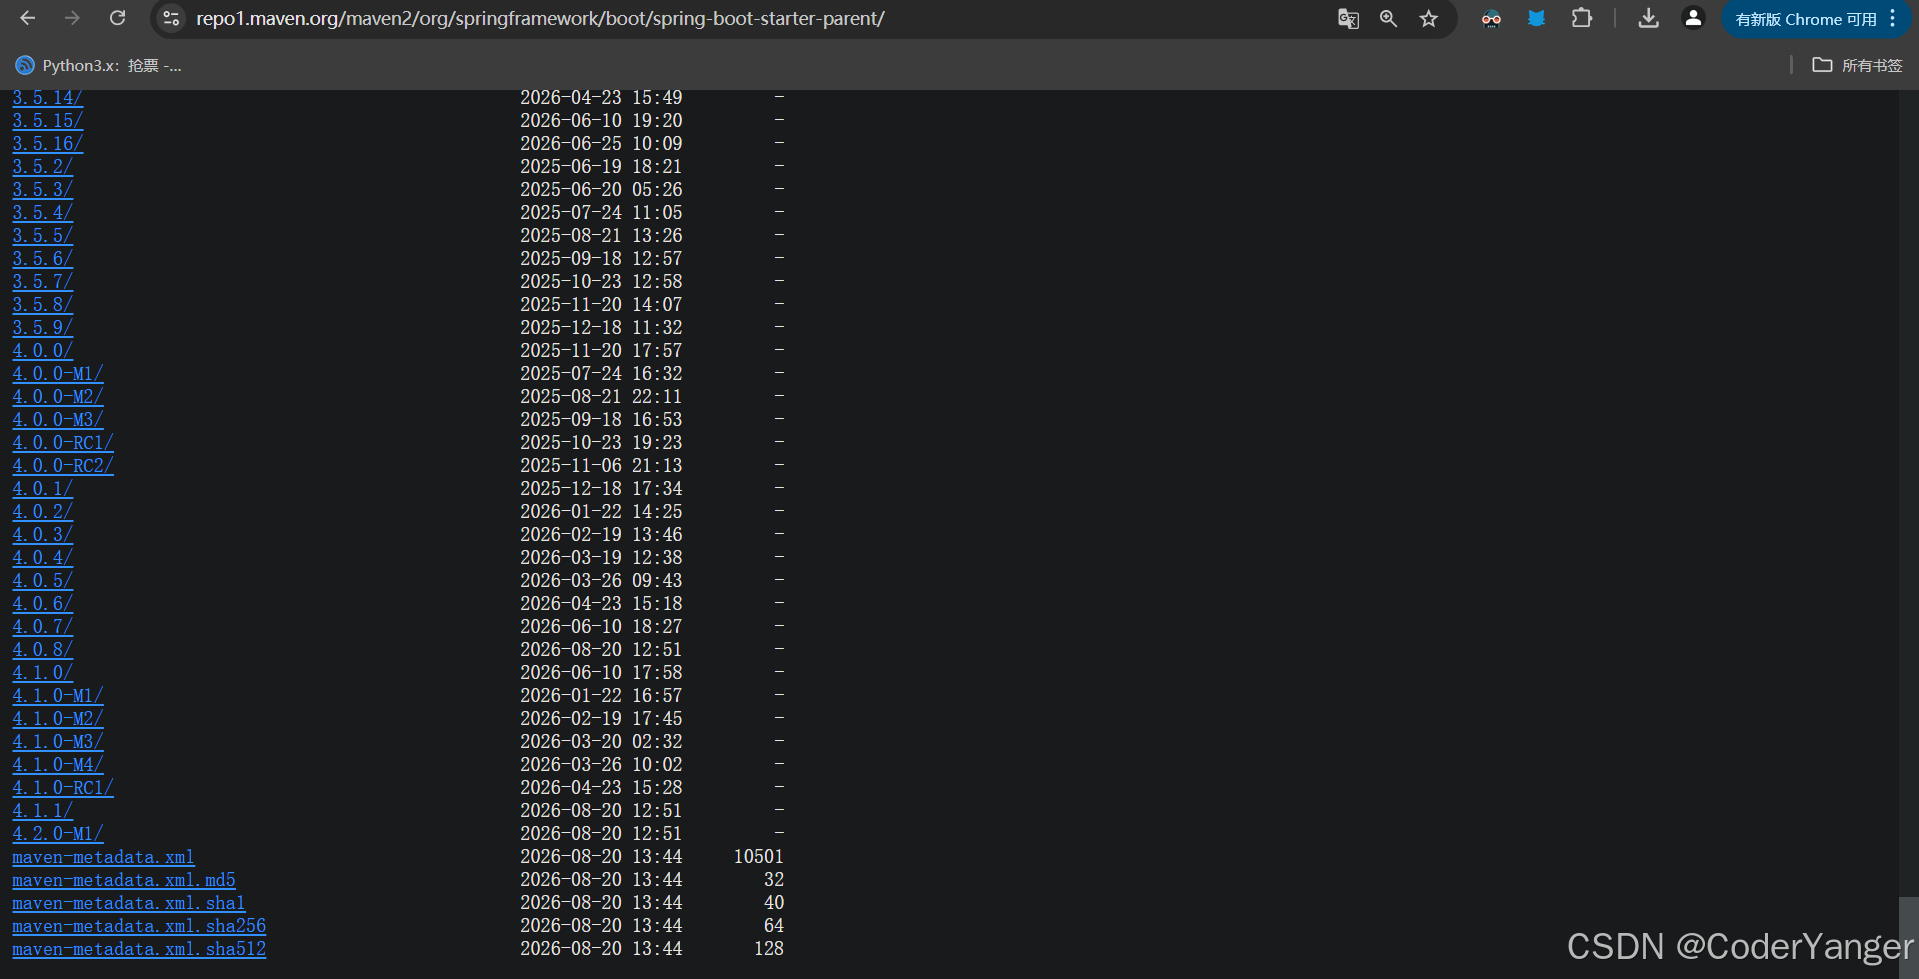Open the 4.0.1/ directory link
The image size is (1919, 979).
pyautogui.click(x=42, y=488)
